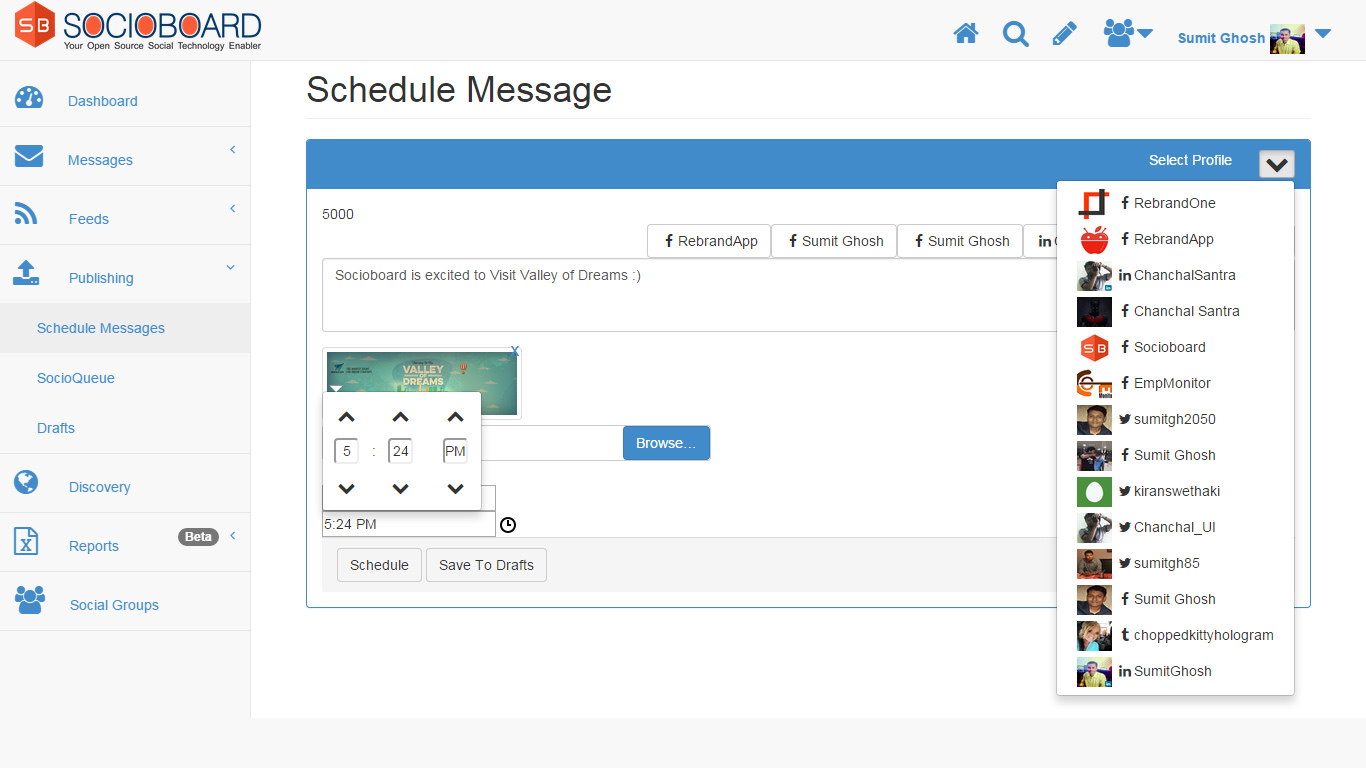Select Schedule Messages submenu item
Screen dimensions: 1366x768
pos(101,328)
